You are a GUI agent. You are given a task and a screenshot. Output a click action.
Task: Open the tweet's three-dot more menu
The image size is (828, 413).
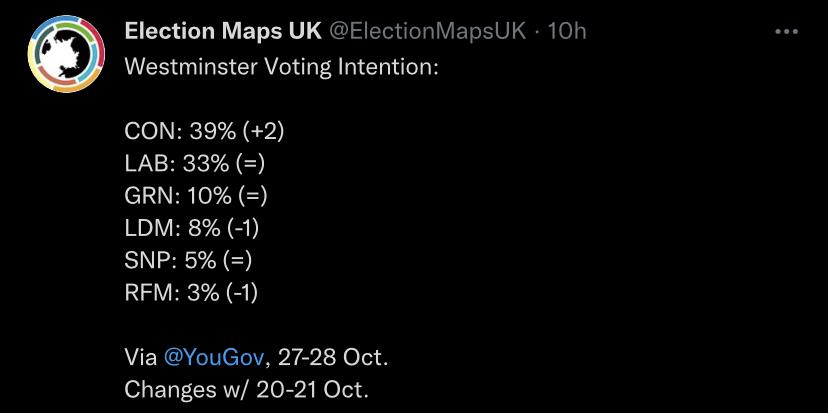click(786, 32)
